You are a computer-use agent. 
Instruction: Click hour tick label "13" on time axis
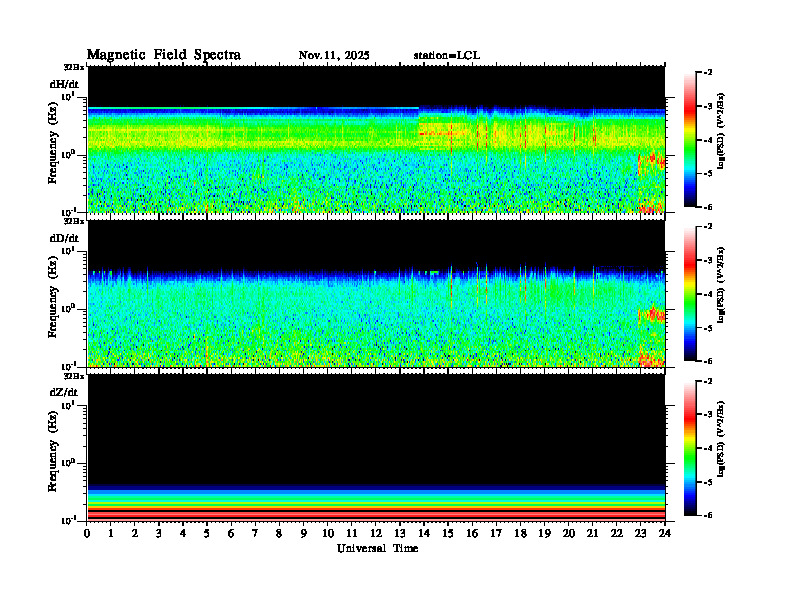point(400,534)
